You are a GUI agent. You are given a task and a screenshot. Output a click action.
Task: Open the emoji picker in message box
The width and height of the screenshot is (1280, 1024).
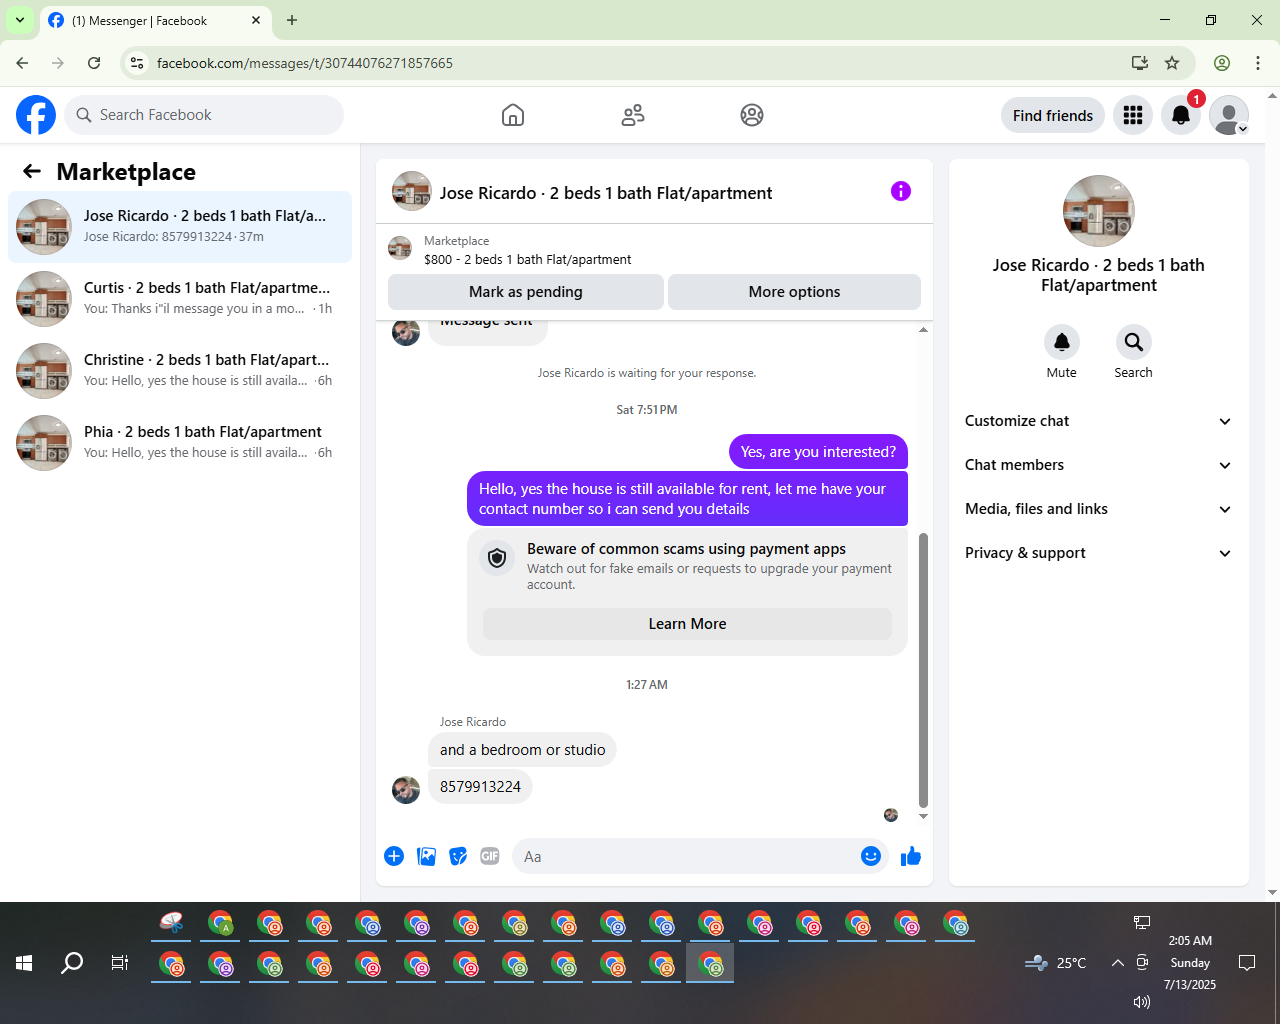[871, 856]
